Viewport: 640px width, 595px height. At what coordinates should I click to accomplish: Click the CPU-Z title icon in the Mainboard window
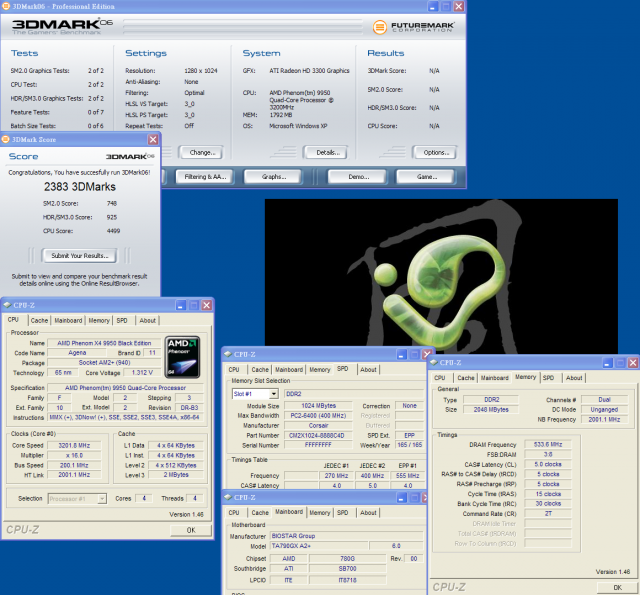coord(228,497)
